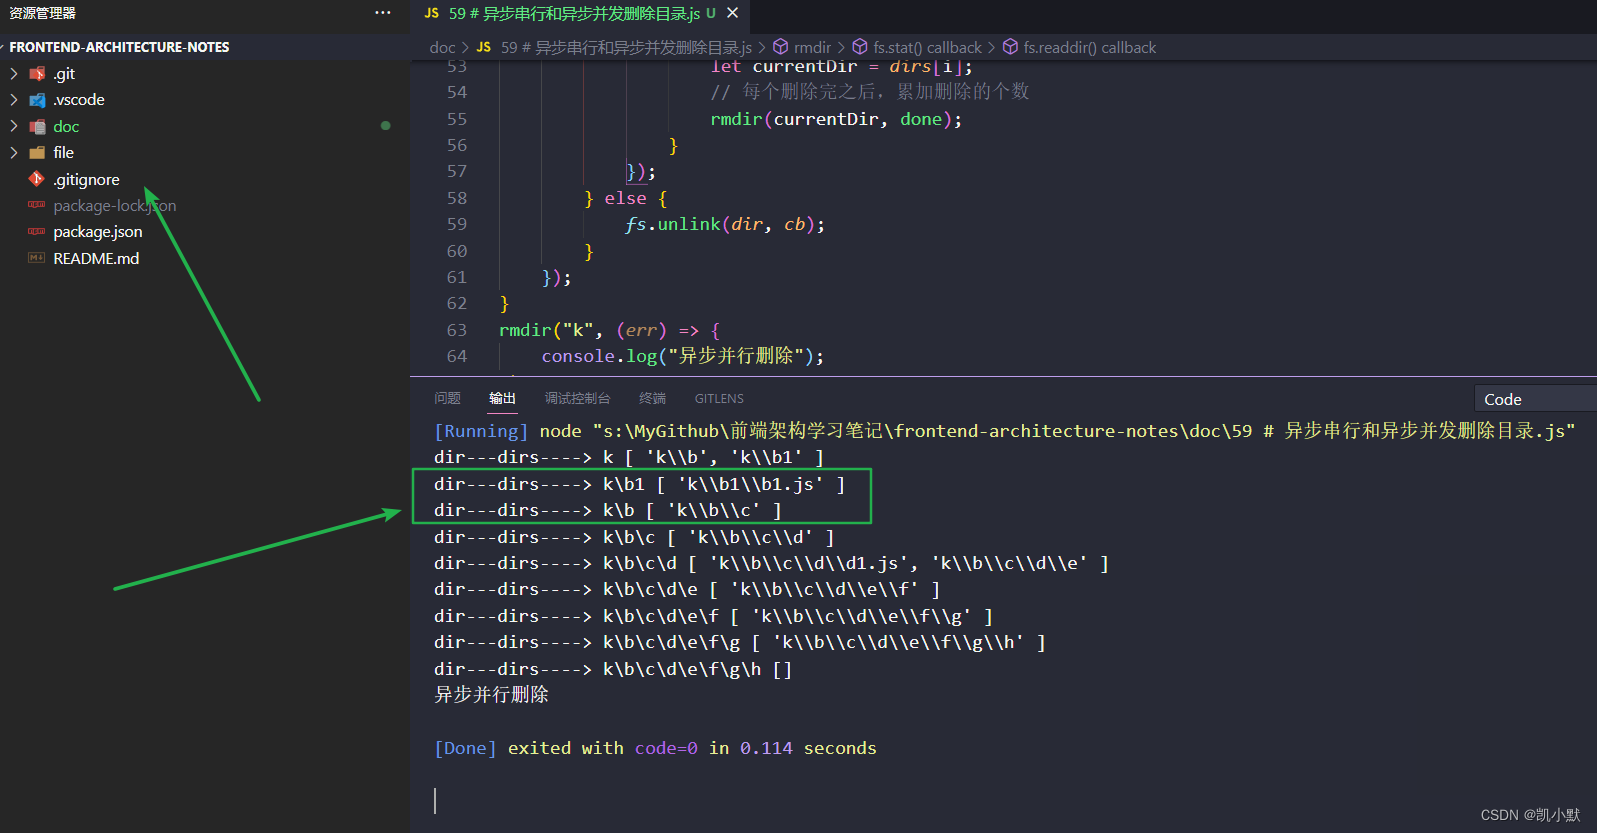The image size is (1597, 833).
Task: Click the .gitignore git icon
Action: click(37, 179)
